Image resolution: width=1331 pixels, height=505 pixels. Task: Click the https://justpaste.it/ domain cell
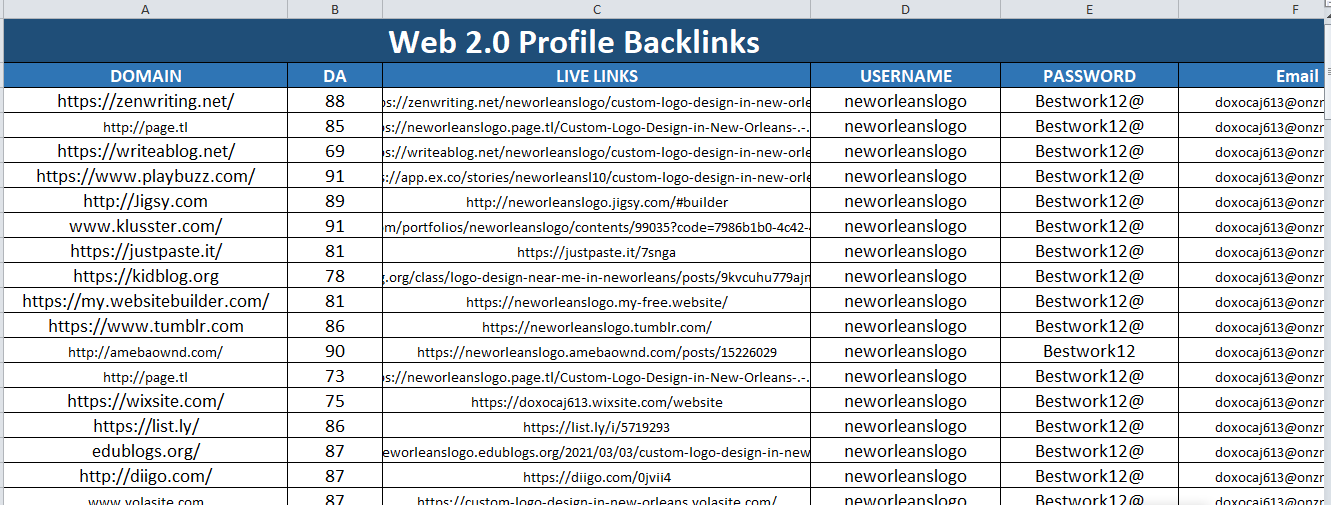point(146,251)
